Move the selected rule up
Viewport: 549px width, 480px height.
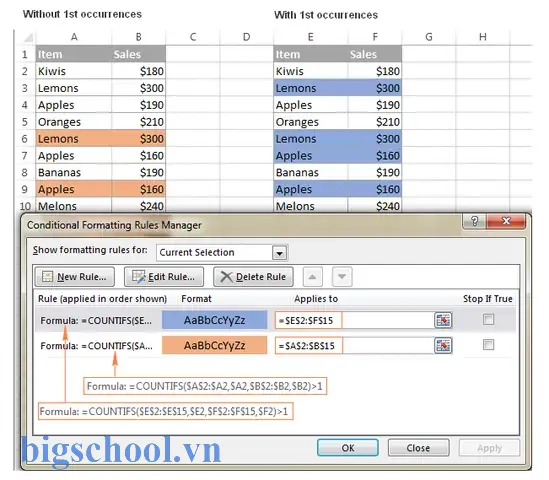(x=312, y=277)
